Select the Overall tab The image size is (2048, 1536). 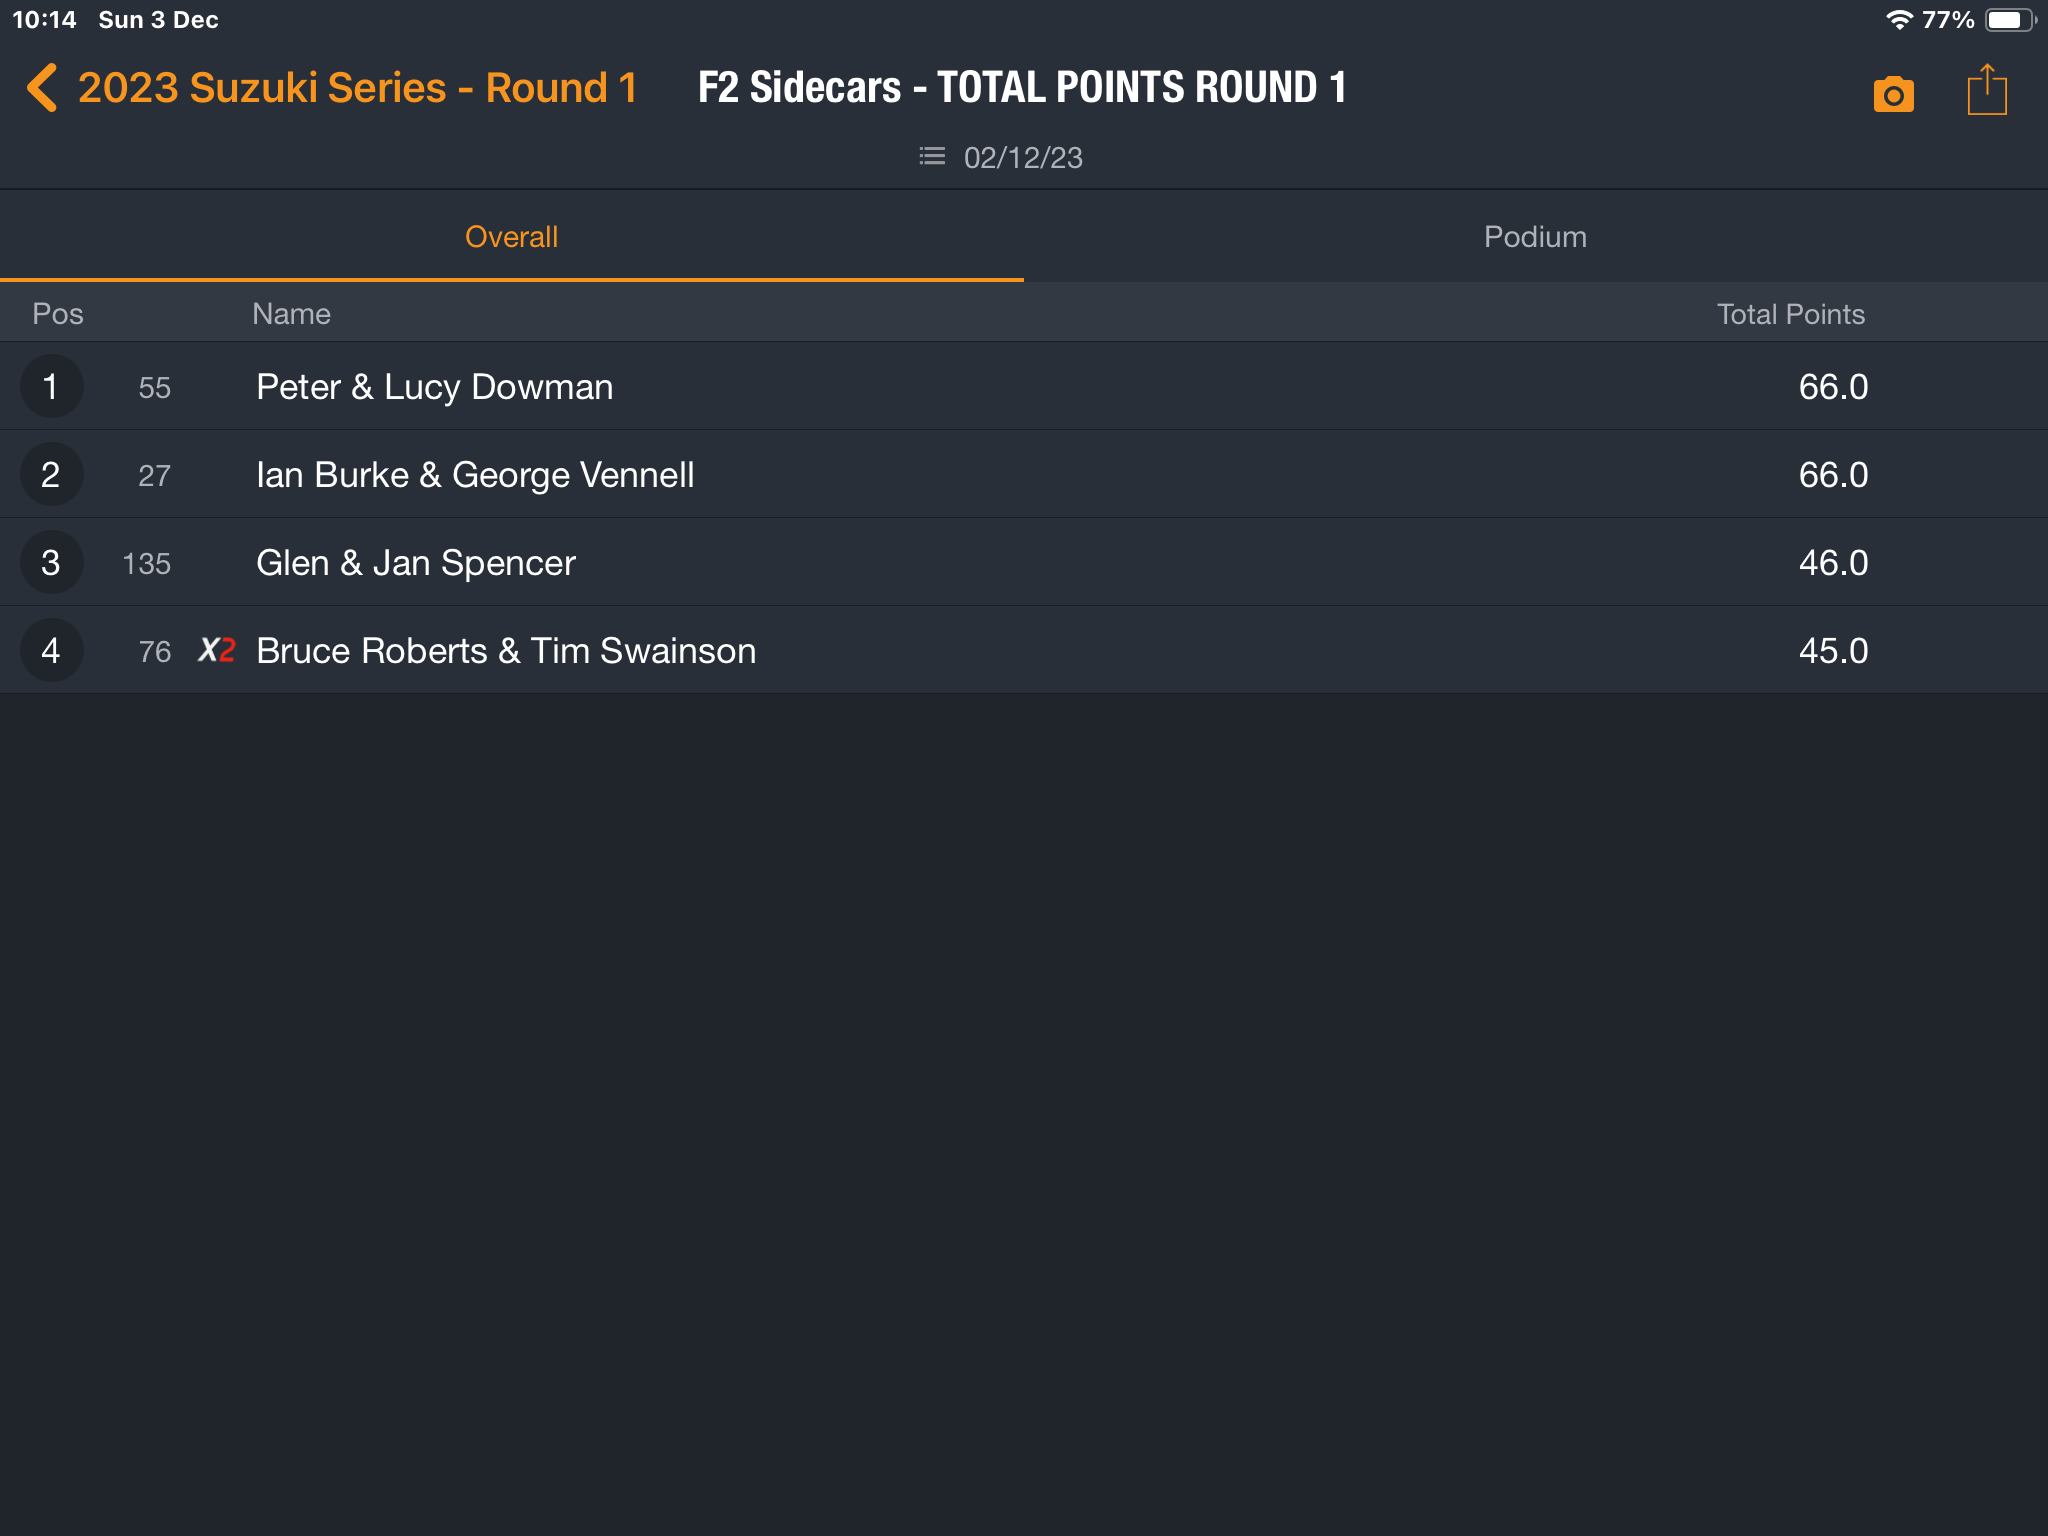[512, 237]
